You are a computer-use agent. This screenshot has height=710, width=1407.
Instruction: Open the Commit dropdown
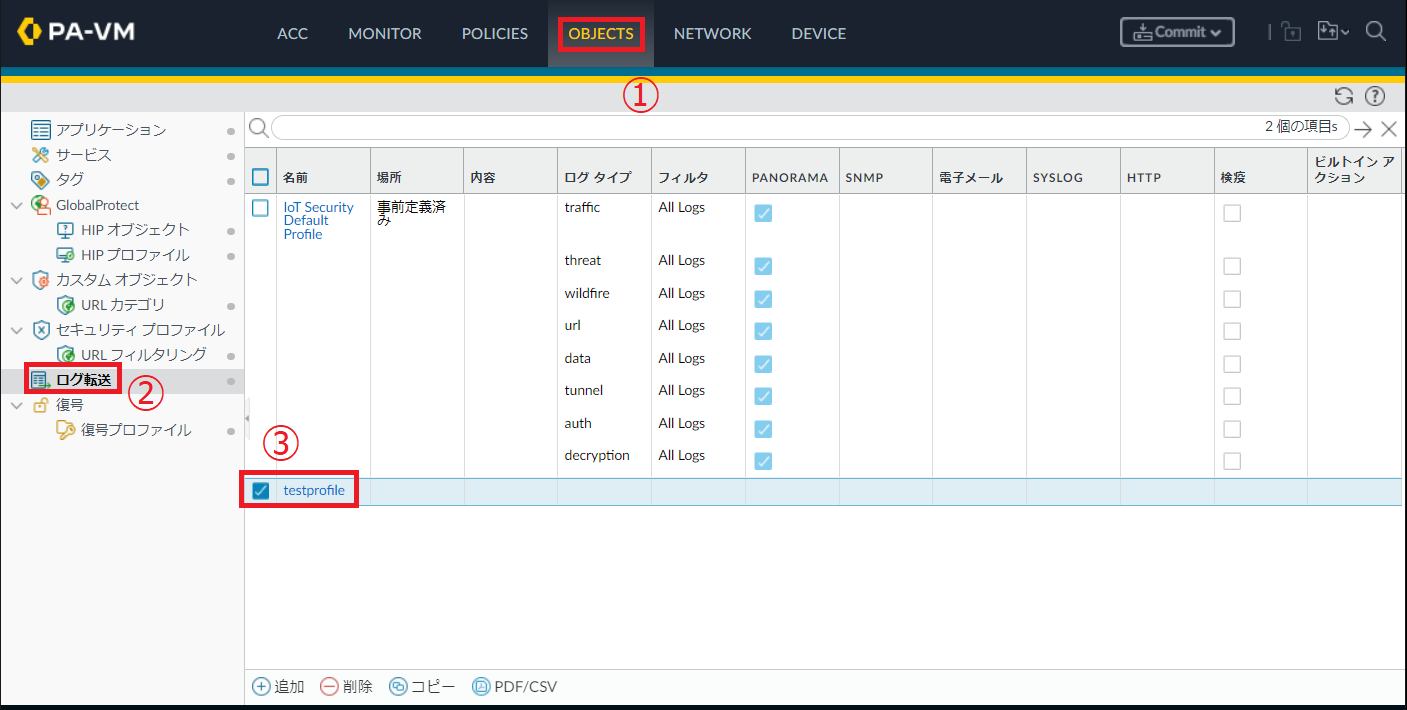tap(1177, 32)
